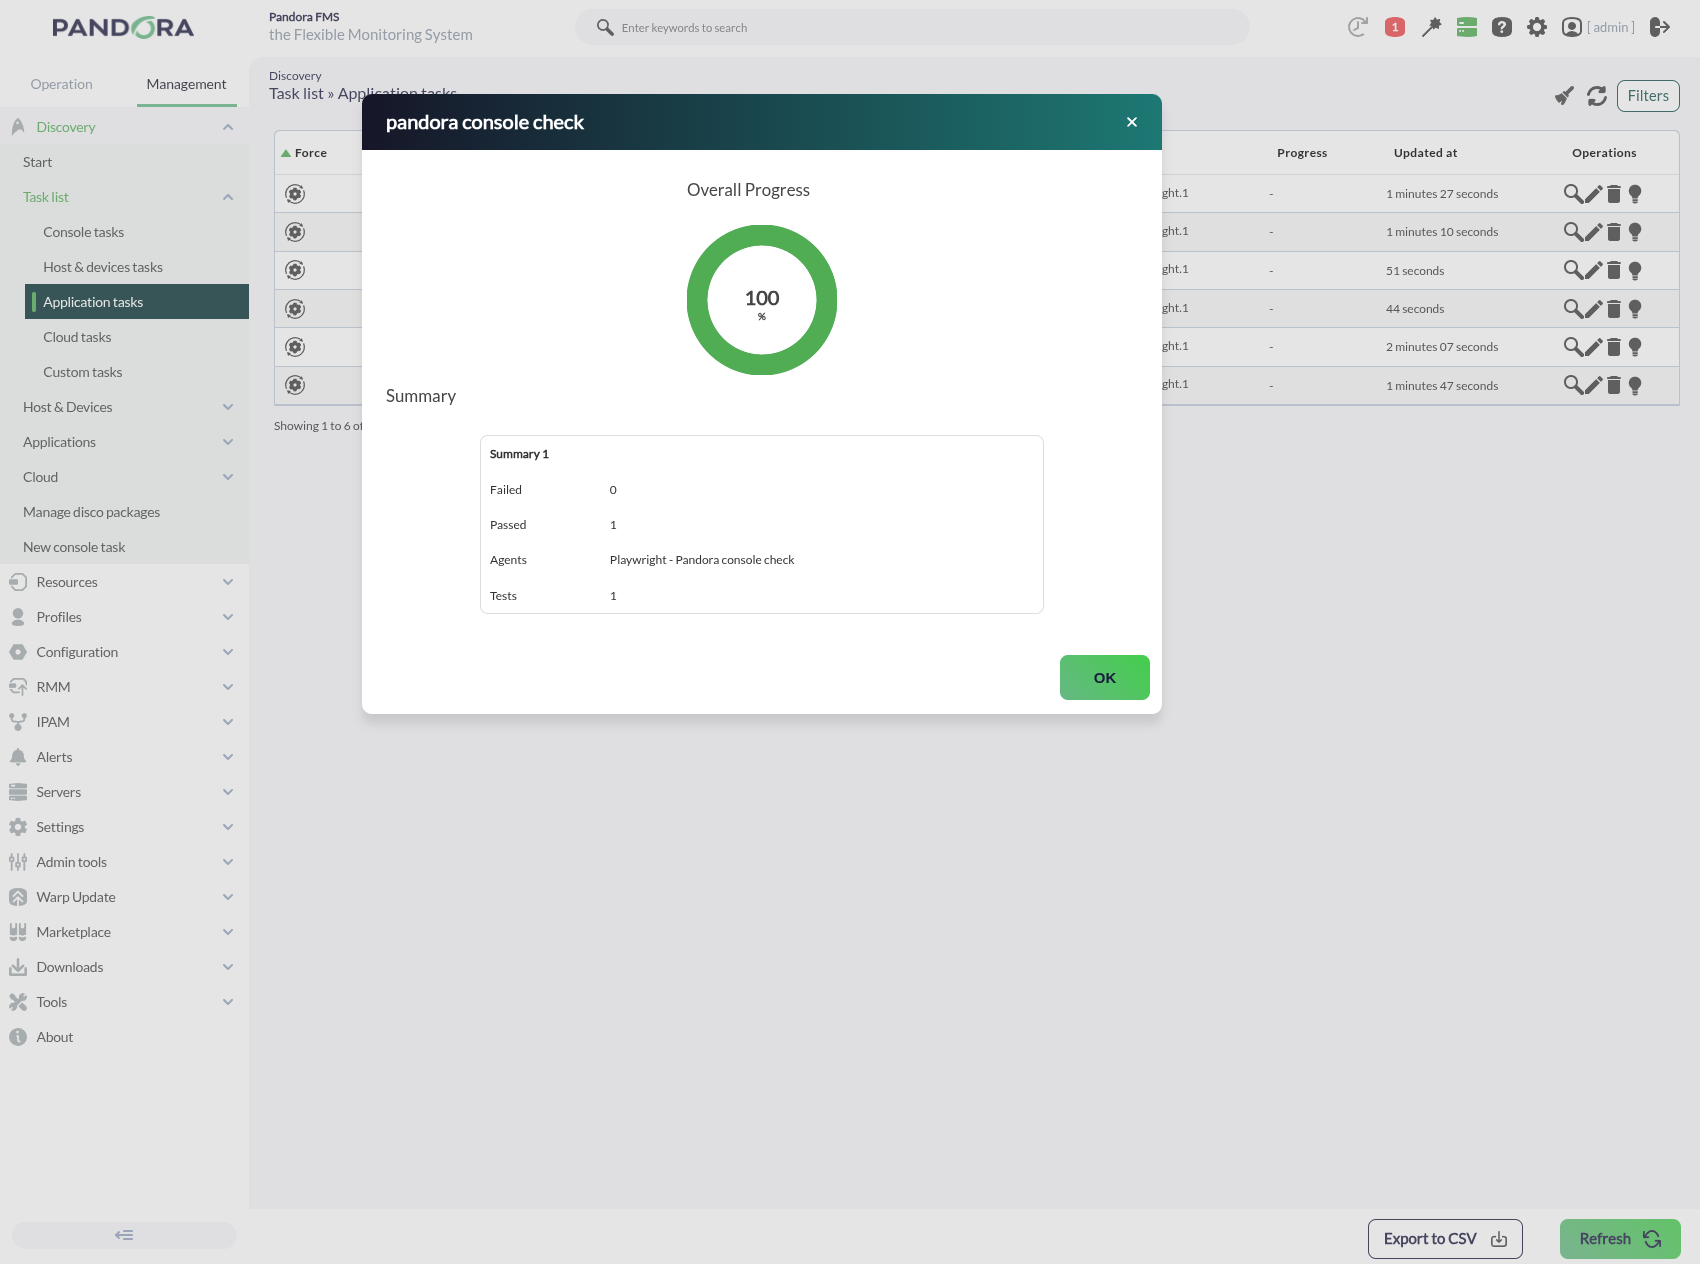View details of the 51 seconds task

coord(1573,270)
